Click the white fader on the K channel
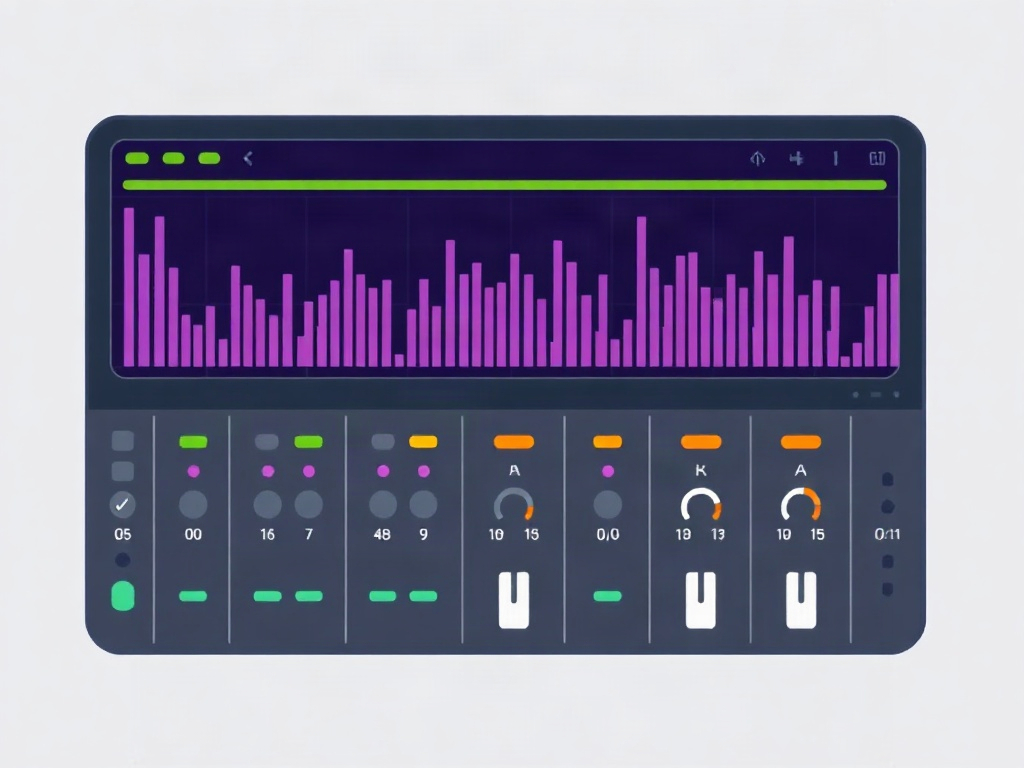 701,600
